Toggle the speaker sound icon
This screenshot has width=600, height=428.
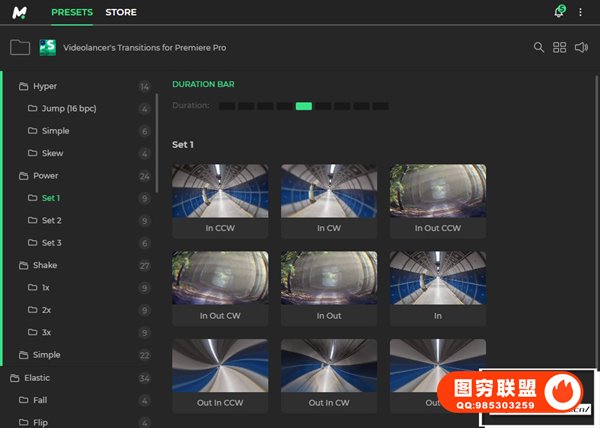[x=581, y=47]
